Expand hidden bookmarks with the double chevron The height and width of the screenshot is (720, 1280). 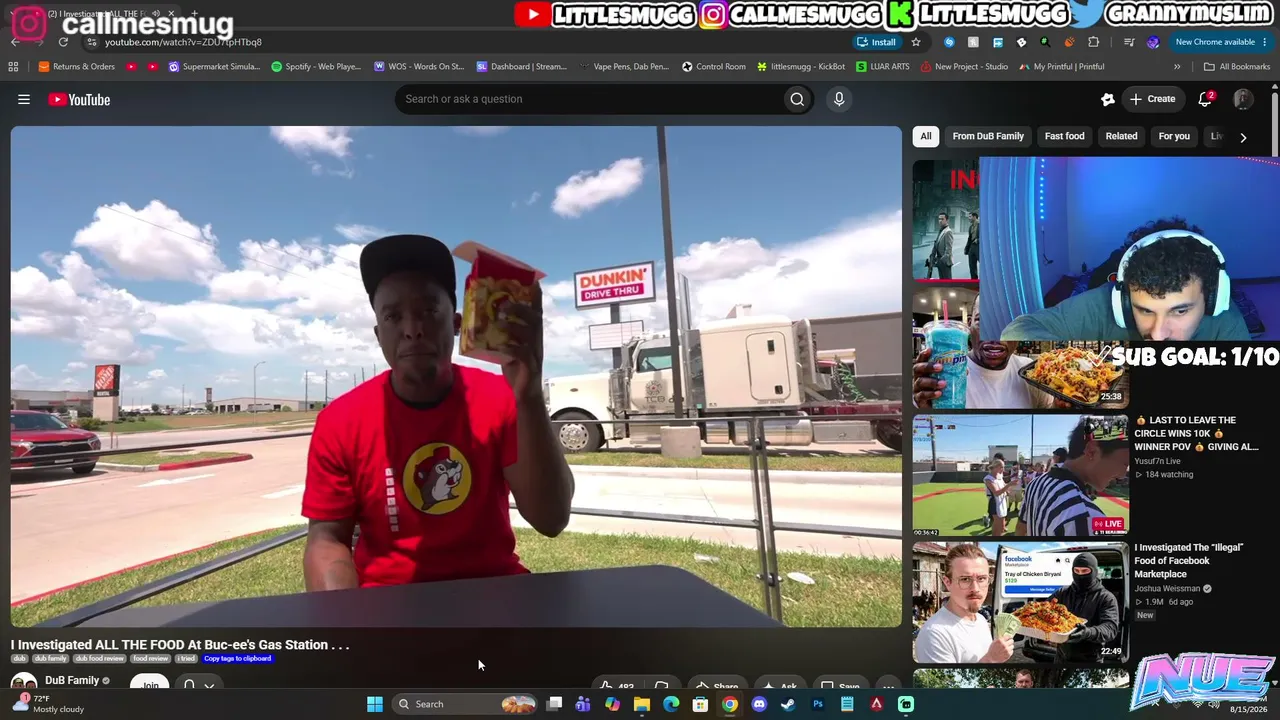[1177, 66]
